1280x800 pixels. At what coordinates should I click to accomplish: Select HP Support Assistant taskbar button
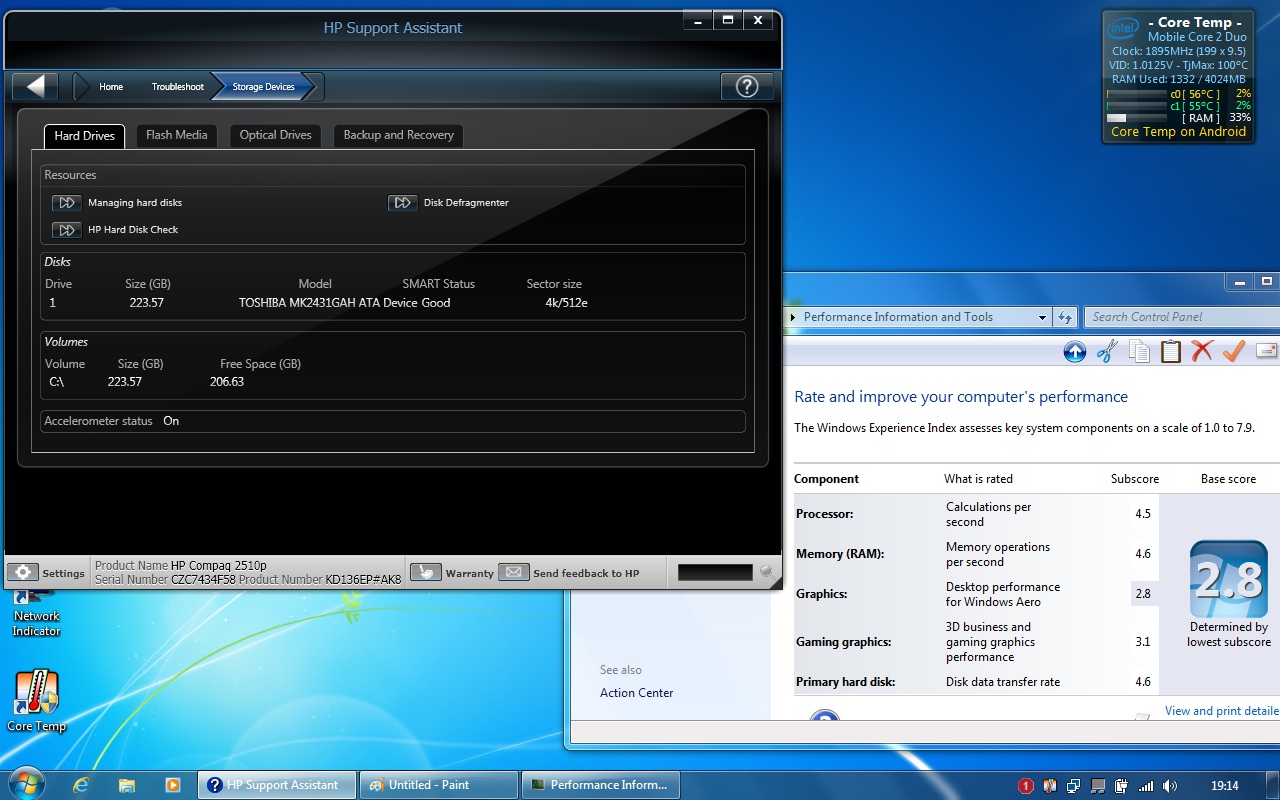click(277, 785)
